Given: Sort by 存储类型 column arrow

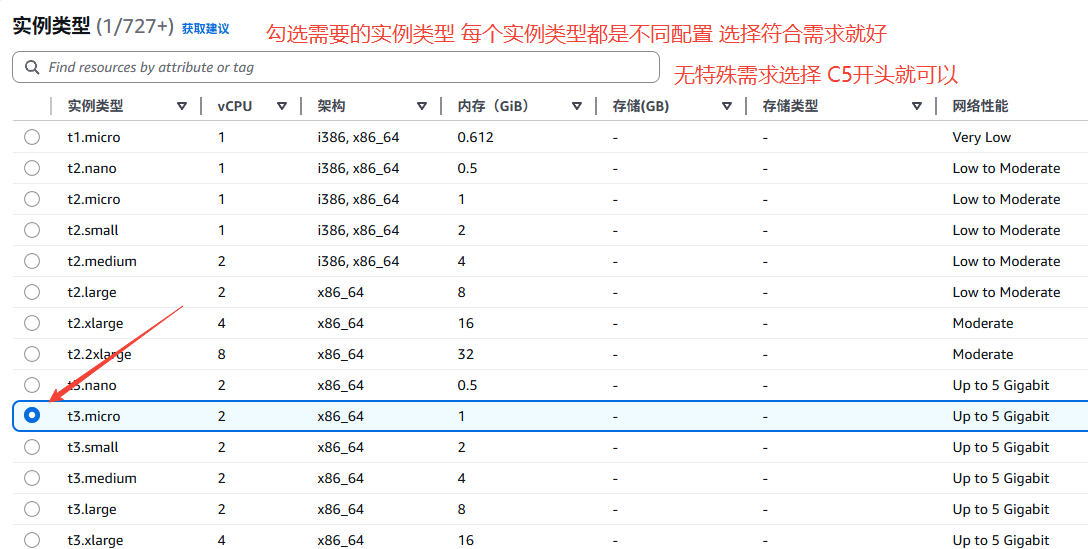Looking at the screenshot, I should point(917,106).
